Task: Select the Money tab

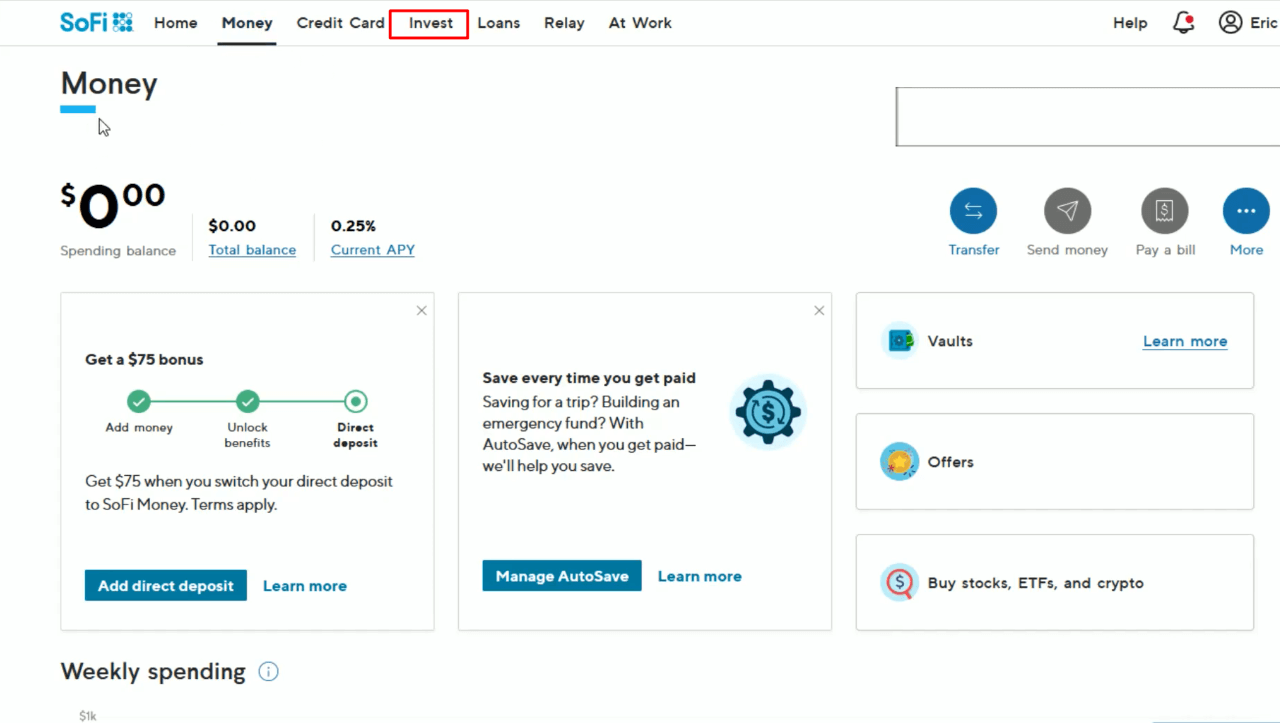Action: tap(247, 23)
